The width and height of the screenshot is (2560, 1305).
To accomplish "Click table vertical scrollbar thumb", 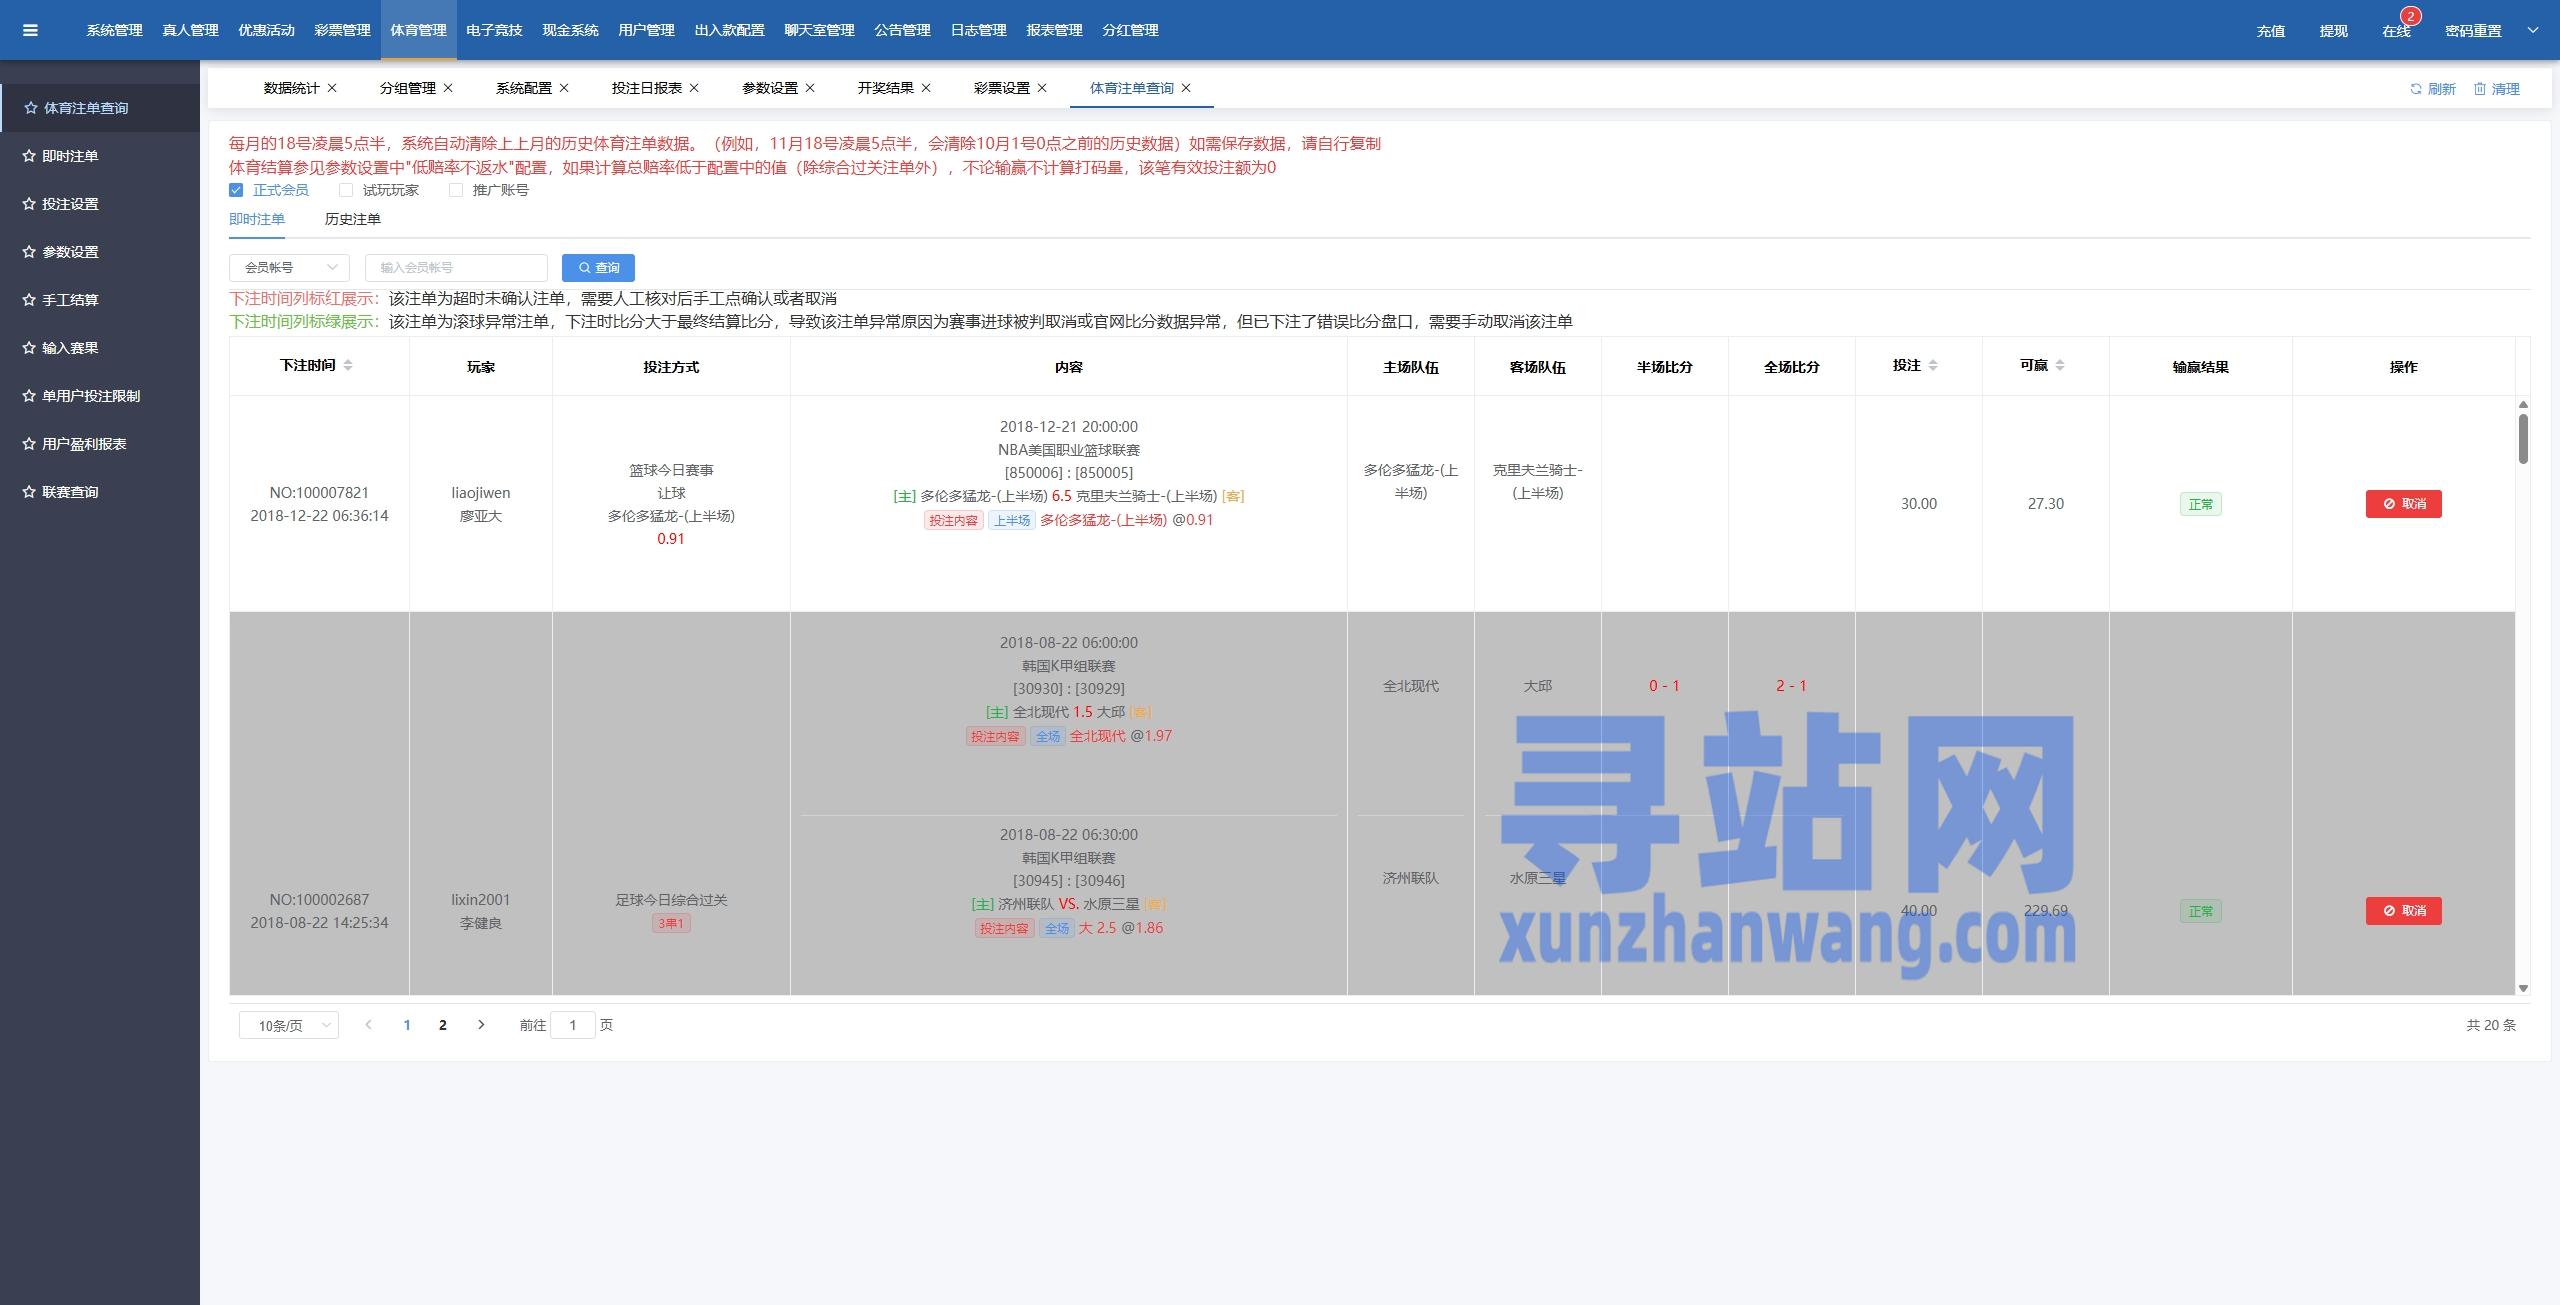I will click(x=2523, y=439).
